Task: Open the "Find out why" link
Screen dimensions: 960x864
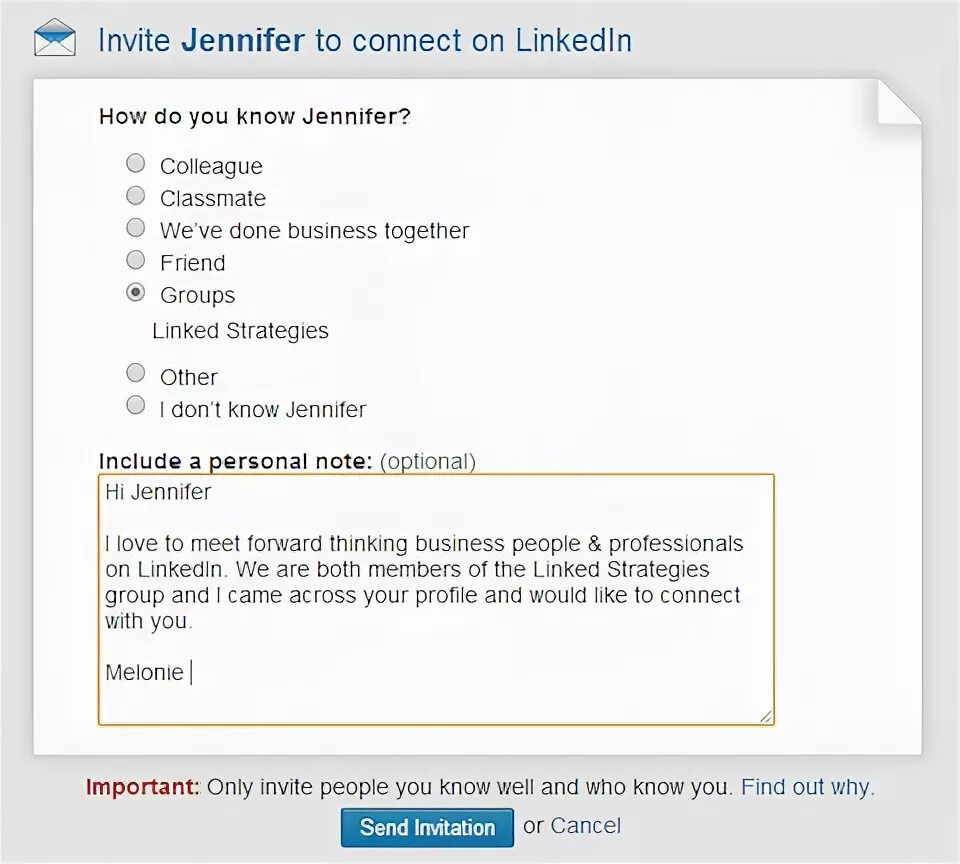Action: (807, 787)
